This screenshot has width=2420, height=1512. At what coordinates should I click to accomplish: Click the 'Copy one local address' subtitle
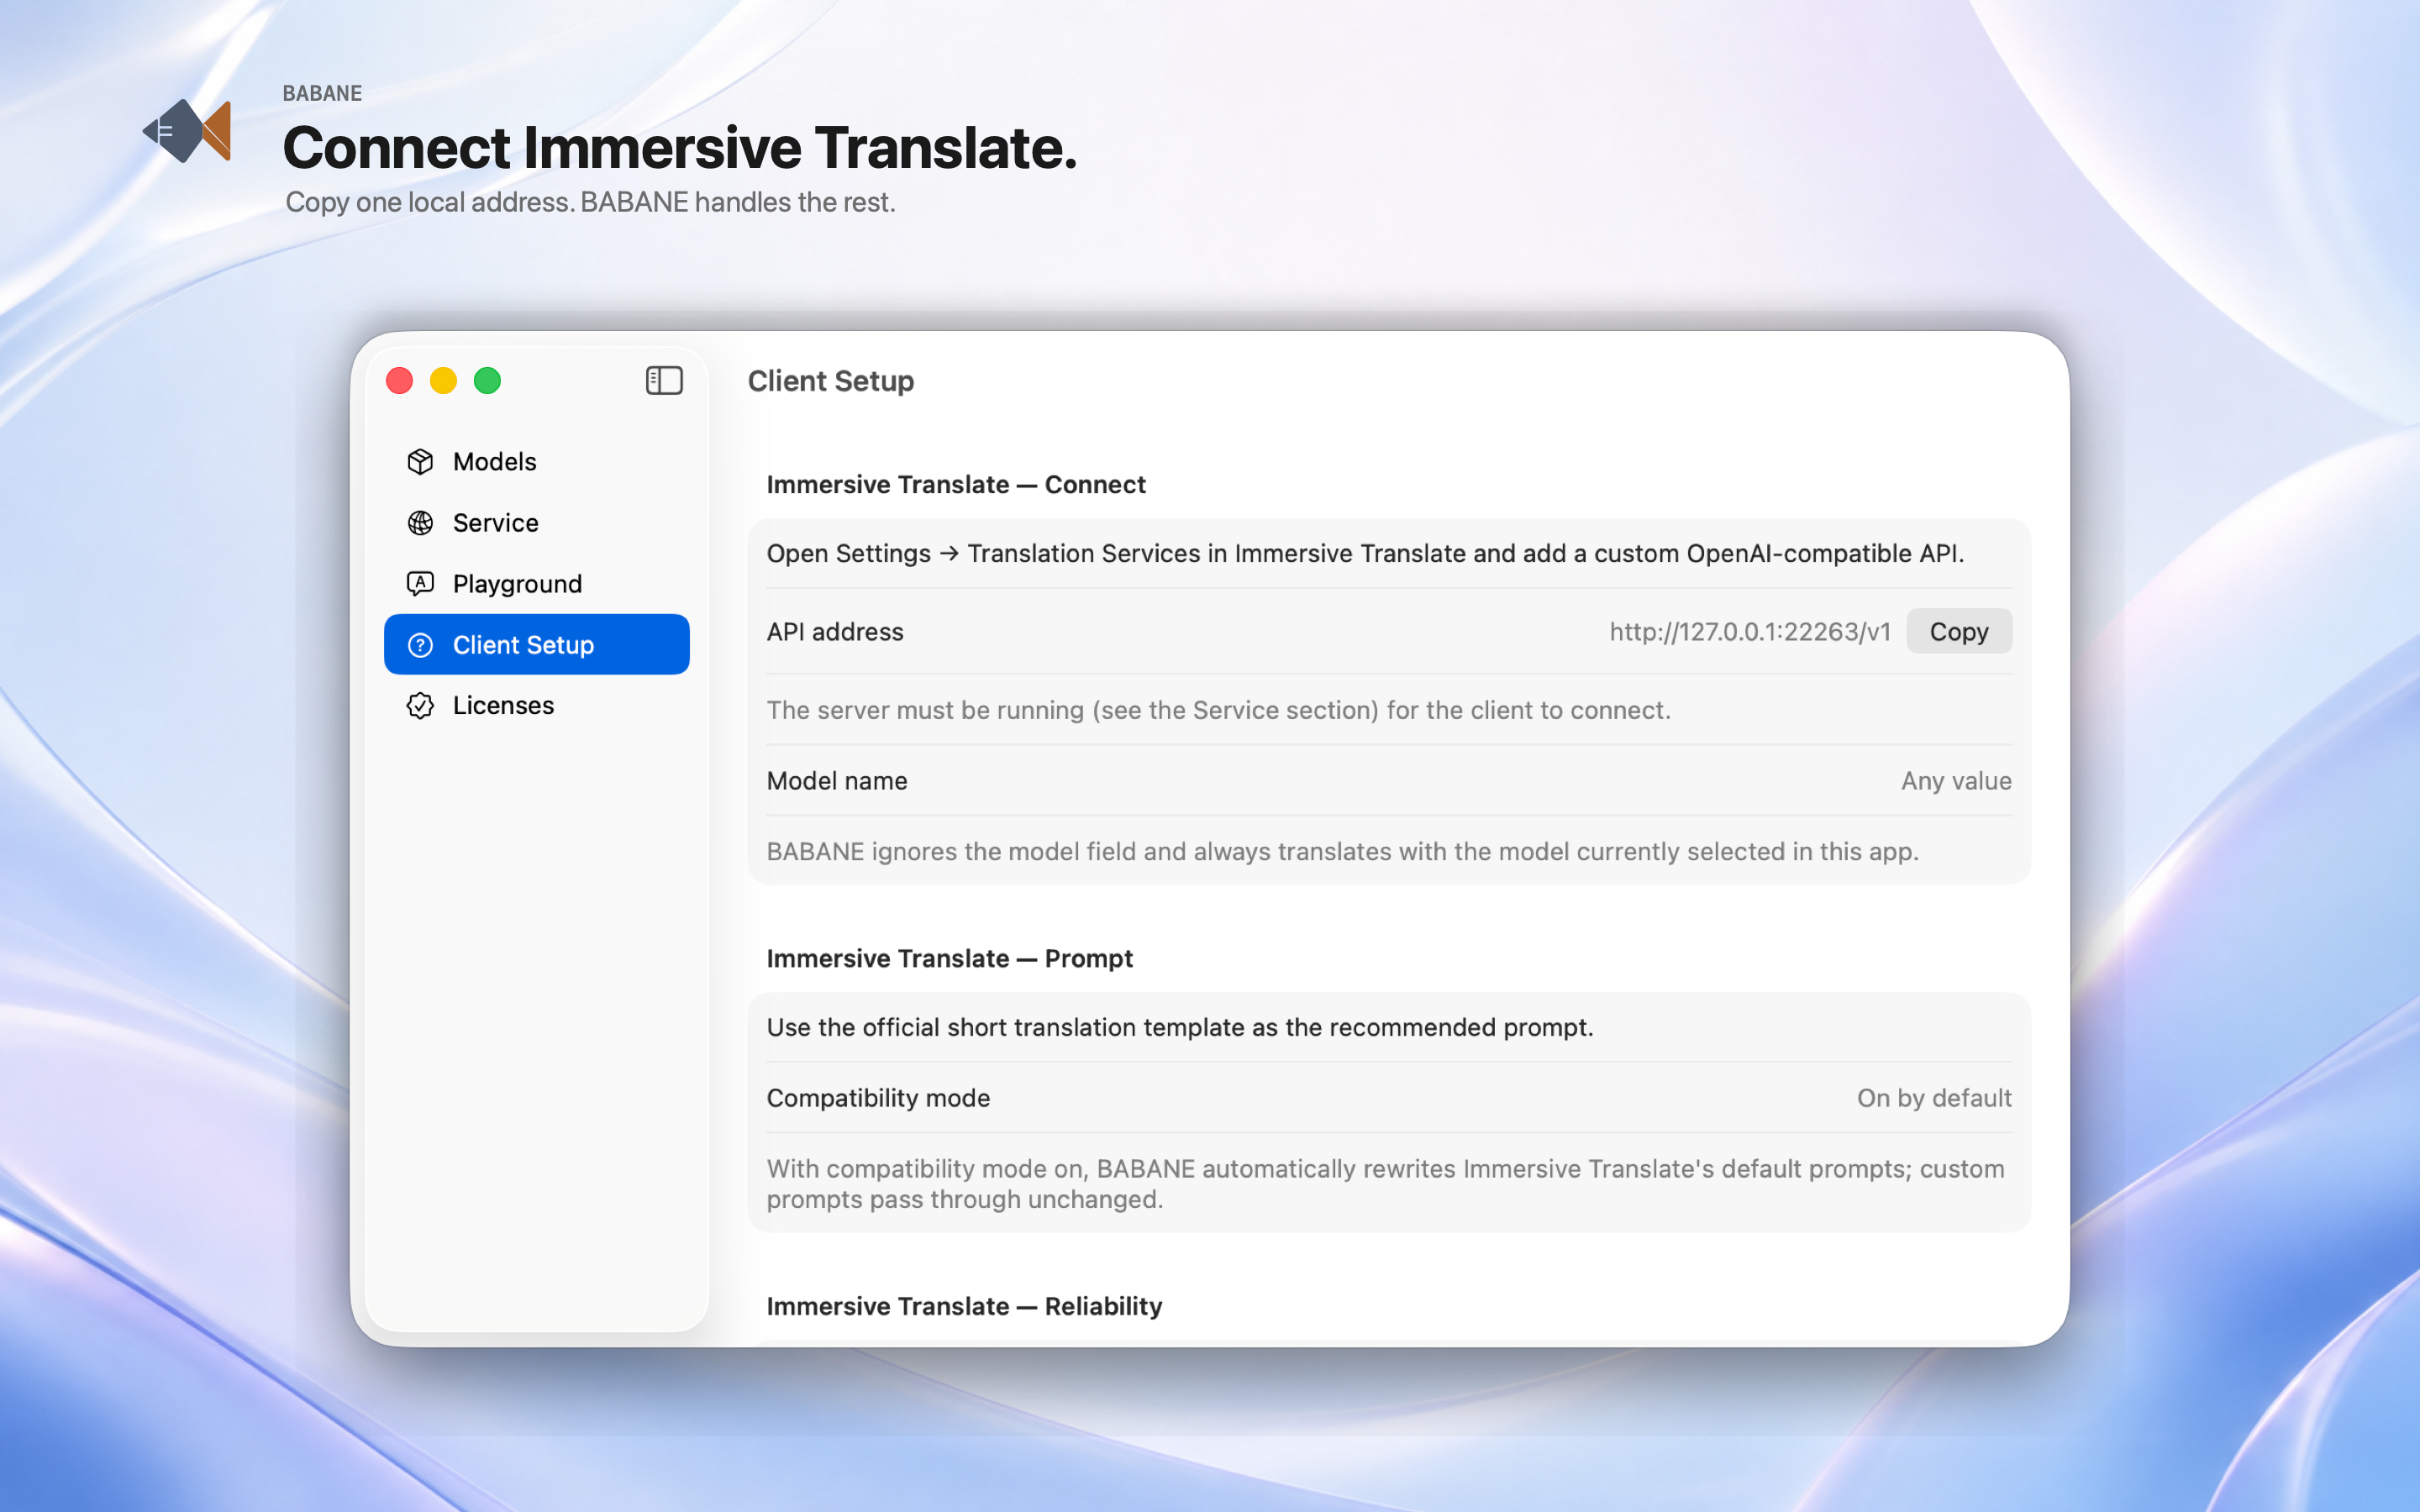point(590,202)
